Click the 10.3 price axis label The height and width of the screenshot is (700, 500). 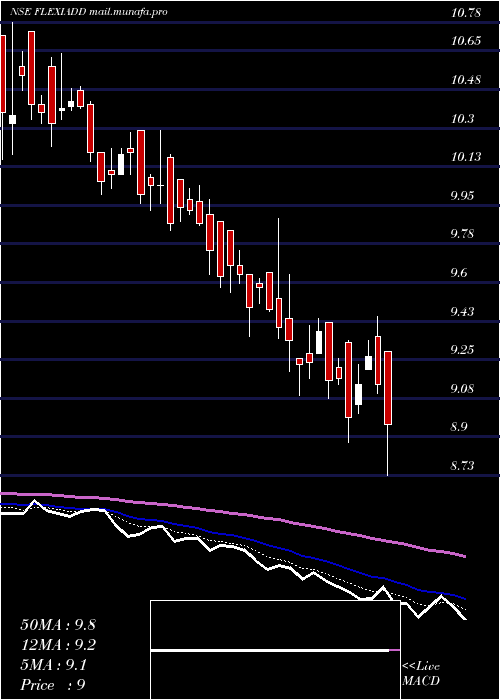click(x=462, y=118)
